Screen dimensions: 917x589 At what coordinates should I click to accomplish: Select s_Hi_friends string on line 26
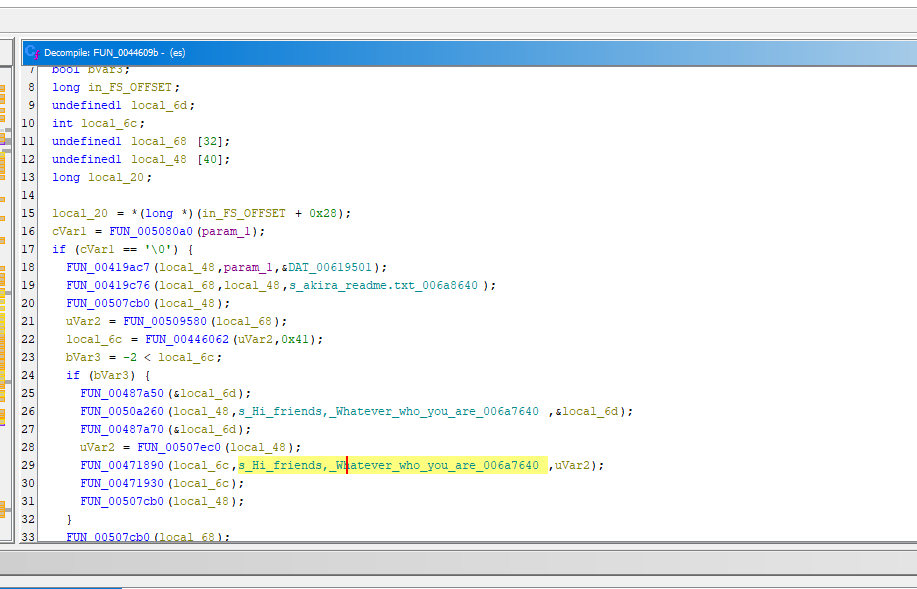[388, 412]
